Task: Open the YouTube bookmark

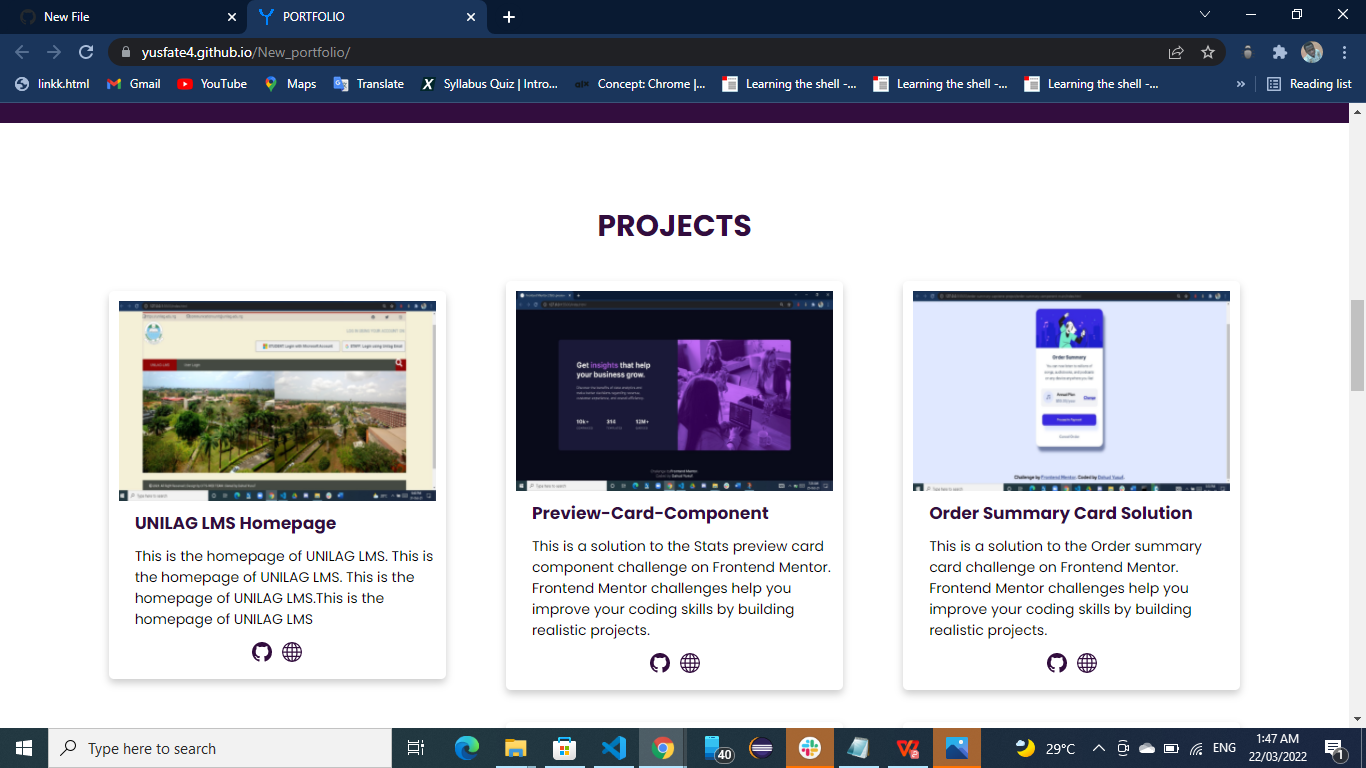Action: [x=212, y=84]
